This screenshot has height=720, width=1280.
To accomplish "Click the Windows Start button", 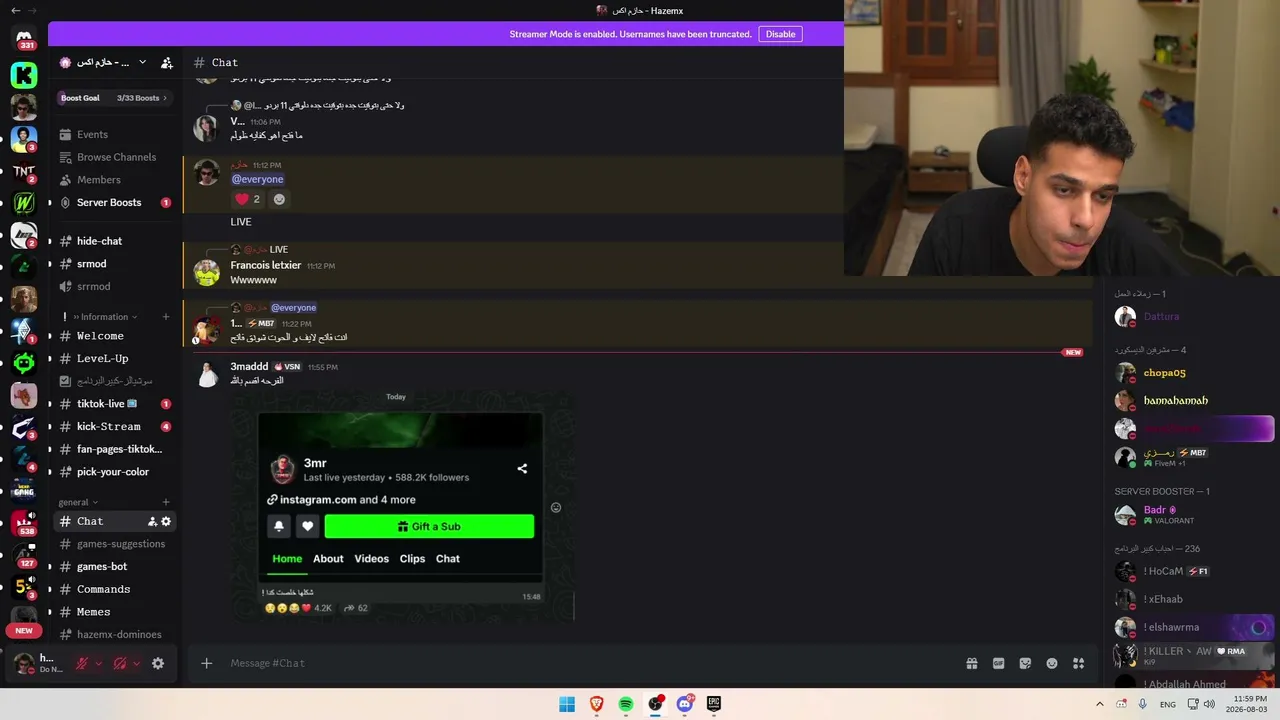I will [x=567, y=704].
